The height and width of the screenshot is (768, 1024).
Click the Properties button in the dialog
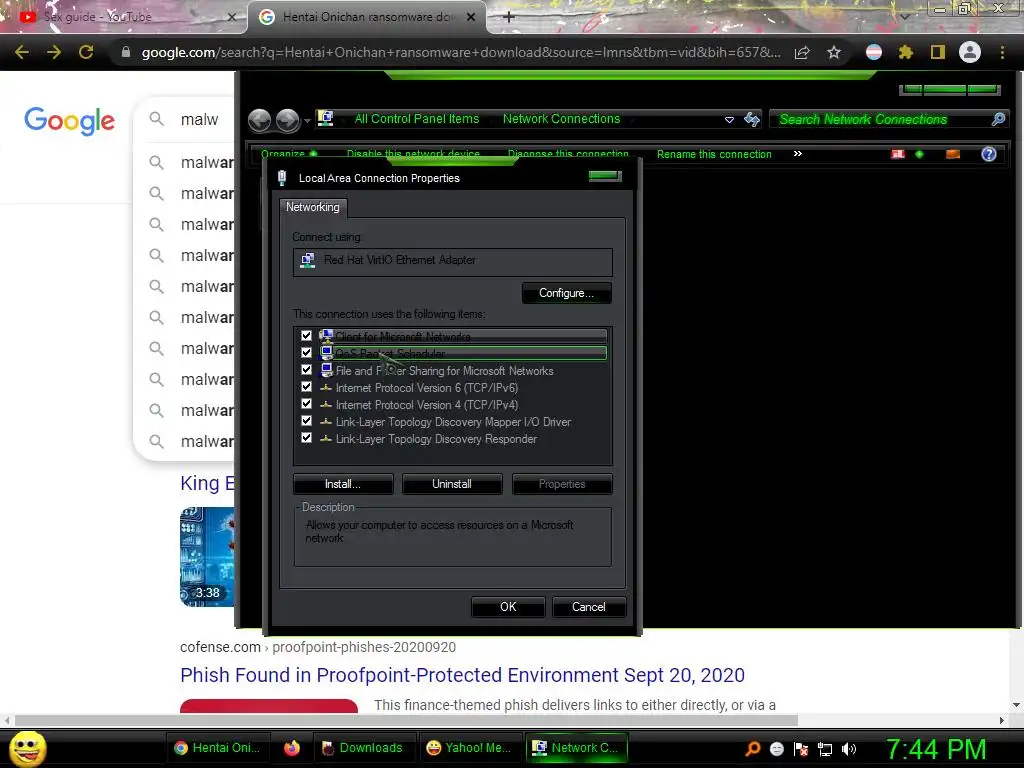click(562, 484)
